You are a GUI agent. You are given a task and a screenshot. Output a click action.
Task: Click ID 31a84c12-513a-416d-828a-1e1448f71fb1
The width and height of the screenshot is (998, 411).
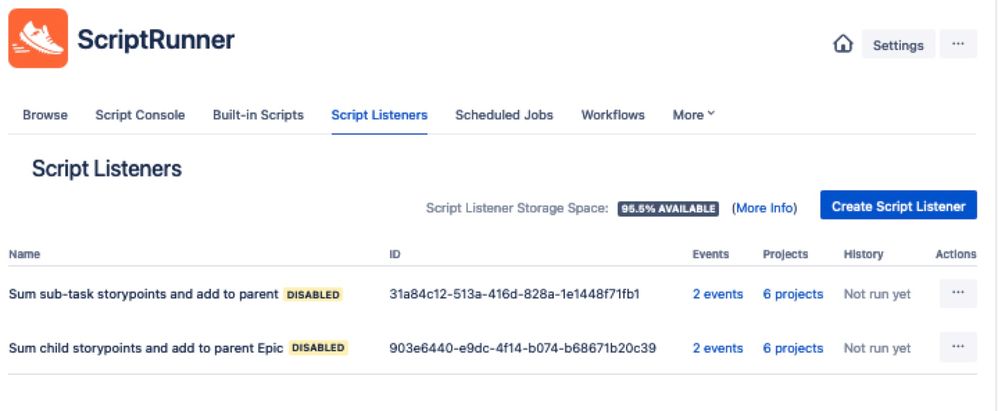[514, 294]
